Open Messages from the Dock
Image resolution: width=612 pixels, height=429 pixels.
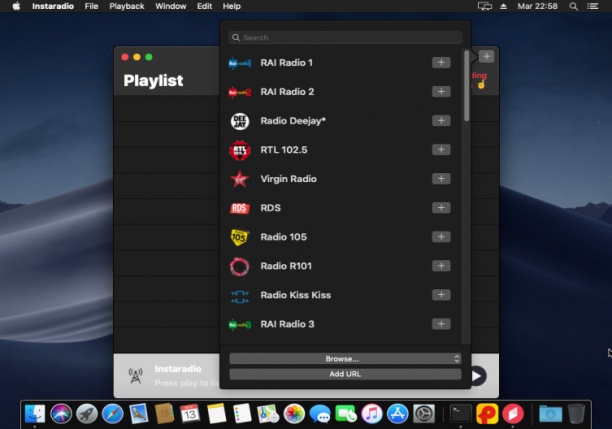(320, 414)
